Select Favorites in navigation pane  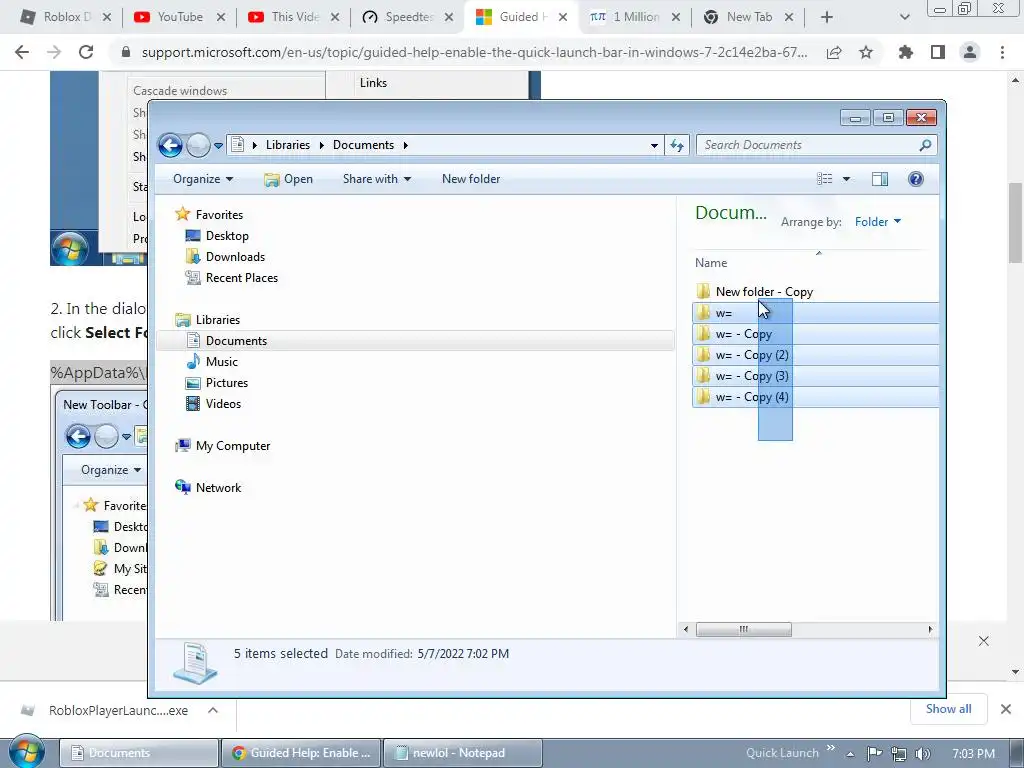tap(209, 215)
